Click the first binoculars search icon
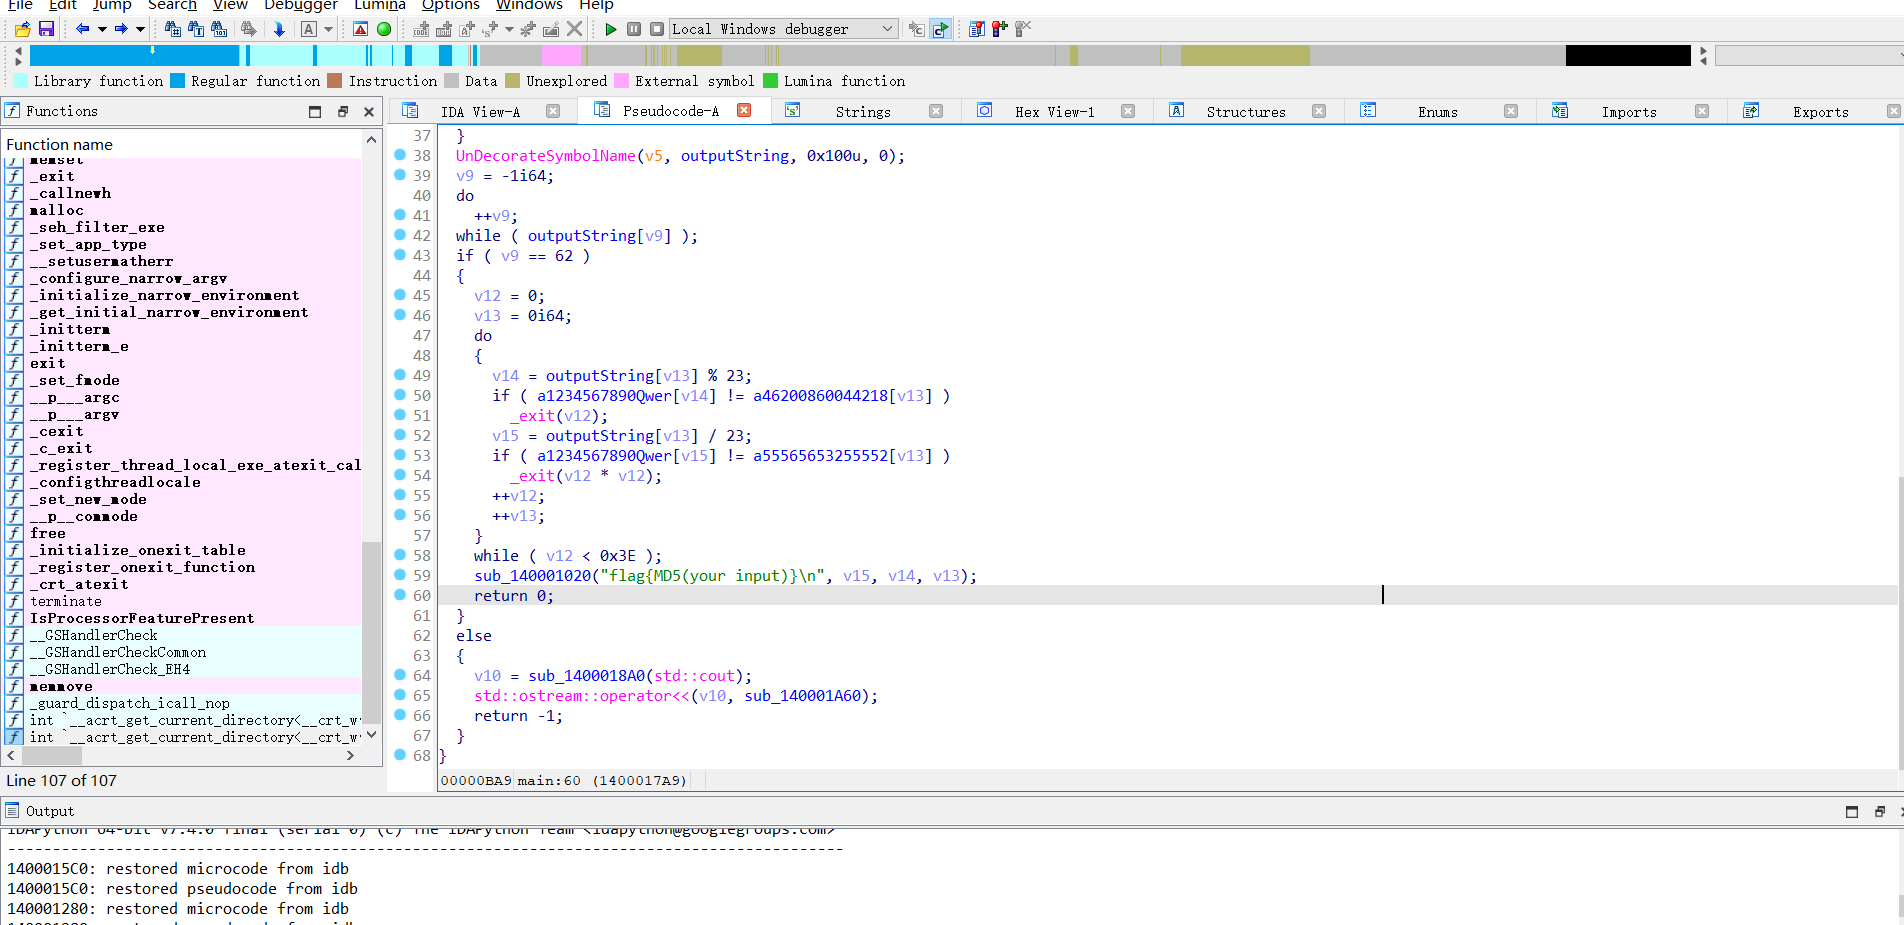Image resolution: width=1904 pixels, height=925 pixels. click(x=172, y=30)
